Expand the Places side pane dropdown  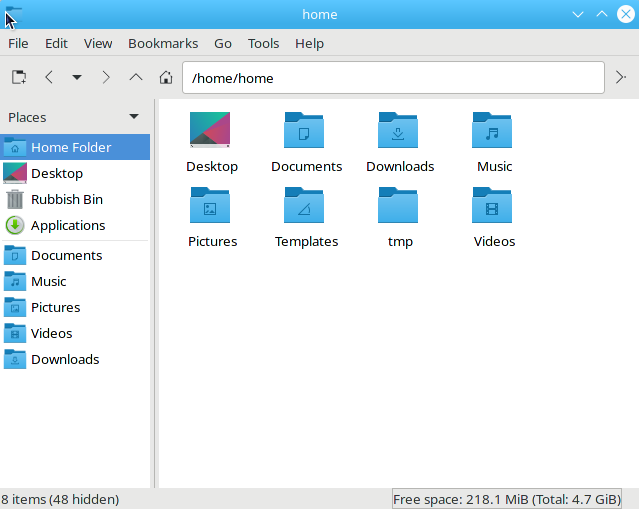[134, 117]
